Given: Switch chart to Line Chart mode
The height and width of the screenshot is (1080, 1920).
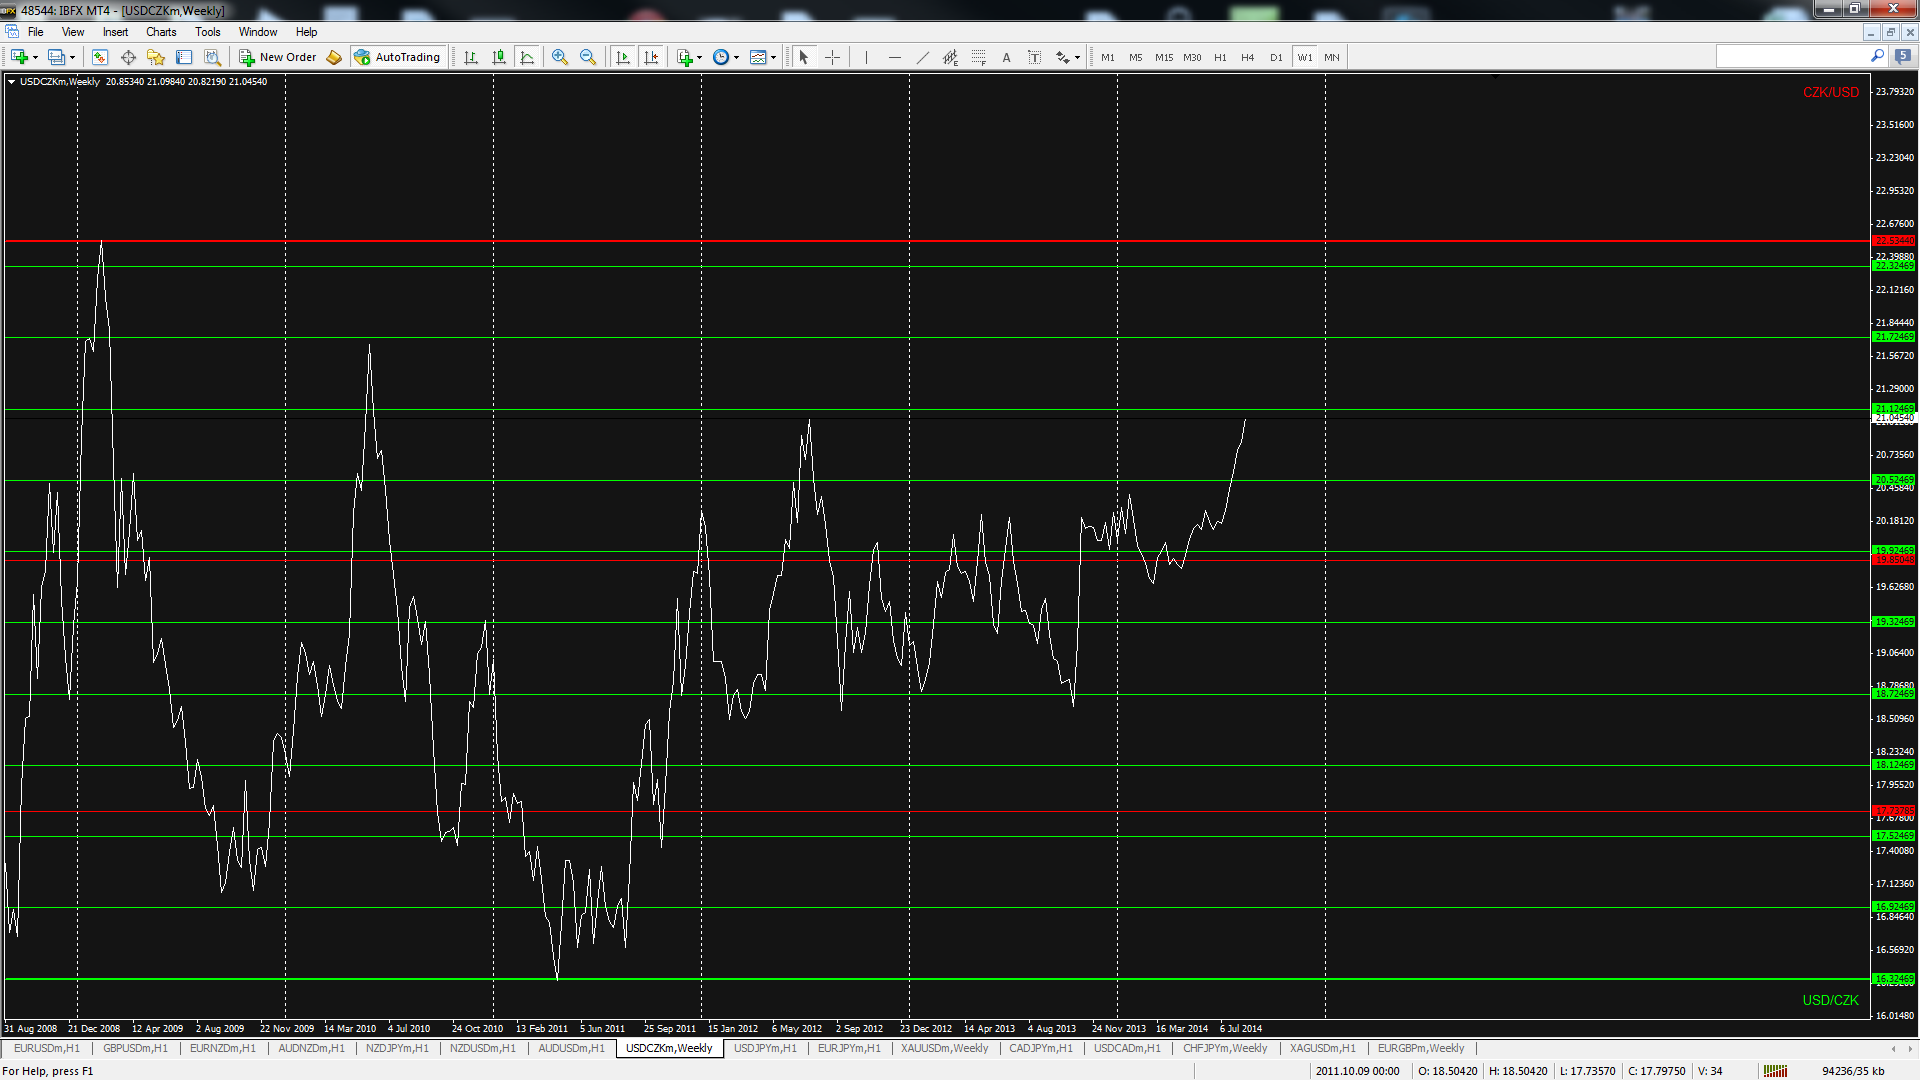Looking at the screenshot, I should point(527,57).
